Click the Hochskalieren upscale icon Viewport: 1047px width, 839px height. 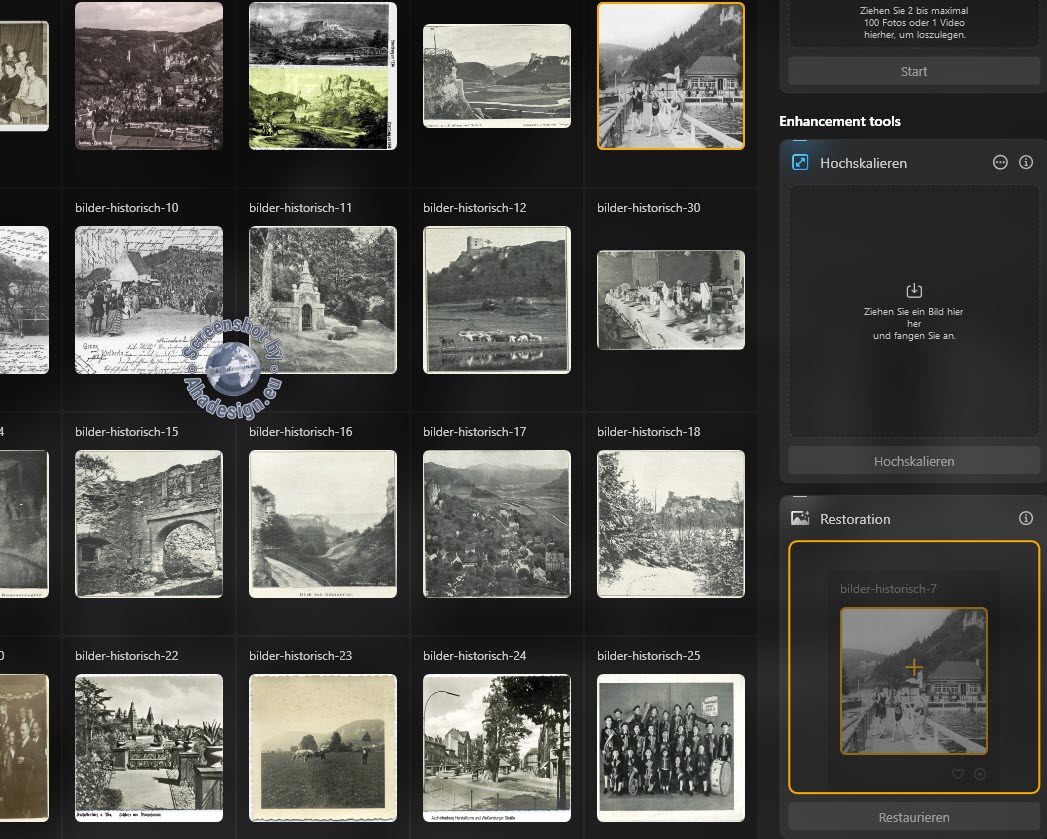click(x=800, y=162)
